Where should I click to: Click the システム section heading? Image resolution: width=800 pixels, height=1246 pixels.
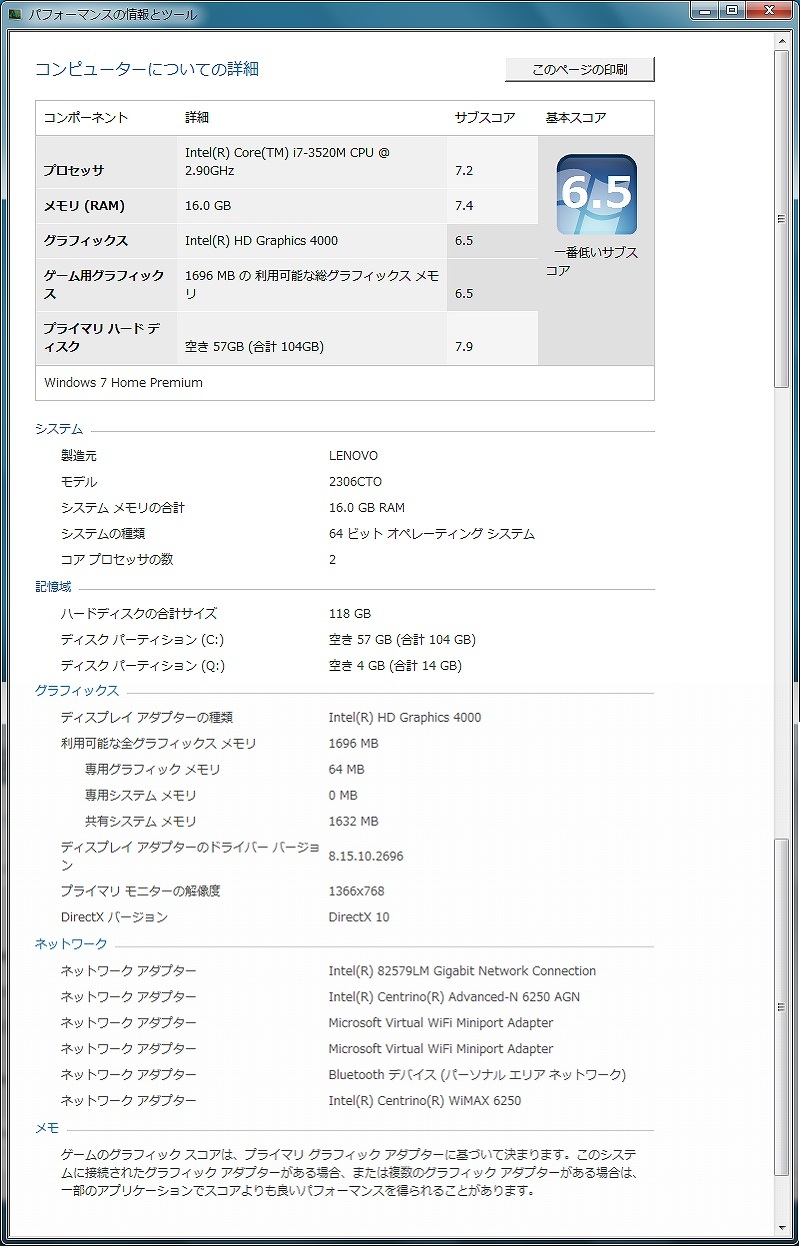59,429
